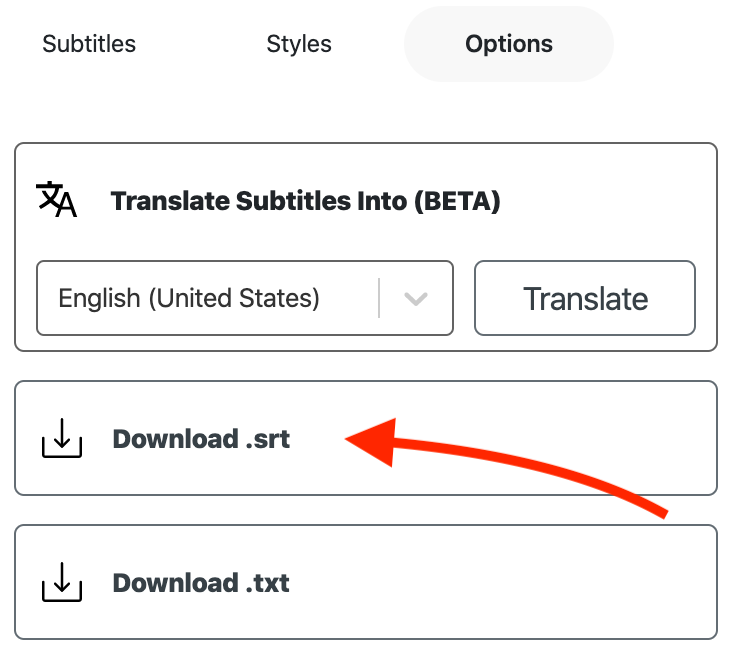Click the 'English (United States)' text field
The image size is (736, 656).
point(189,298)
